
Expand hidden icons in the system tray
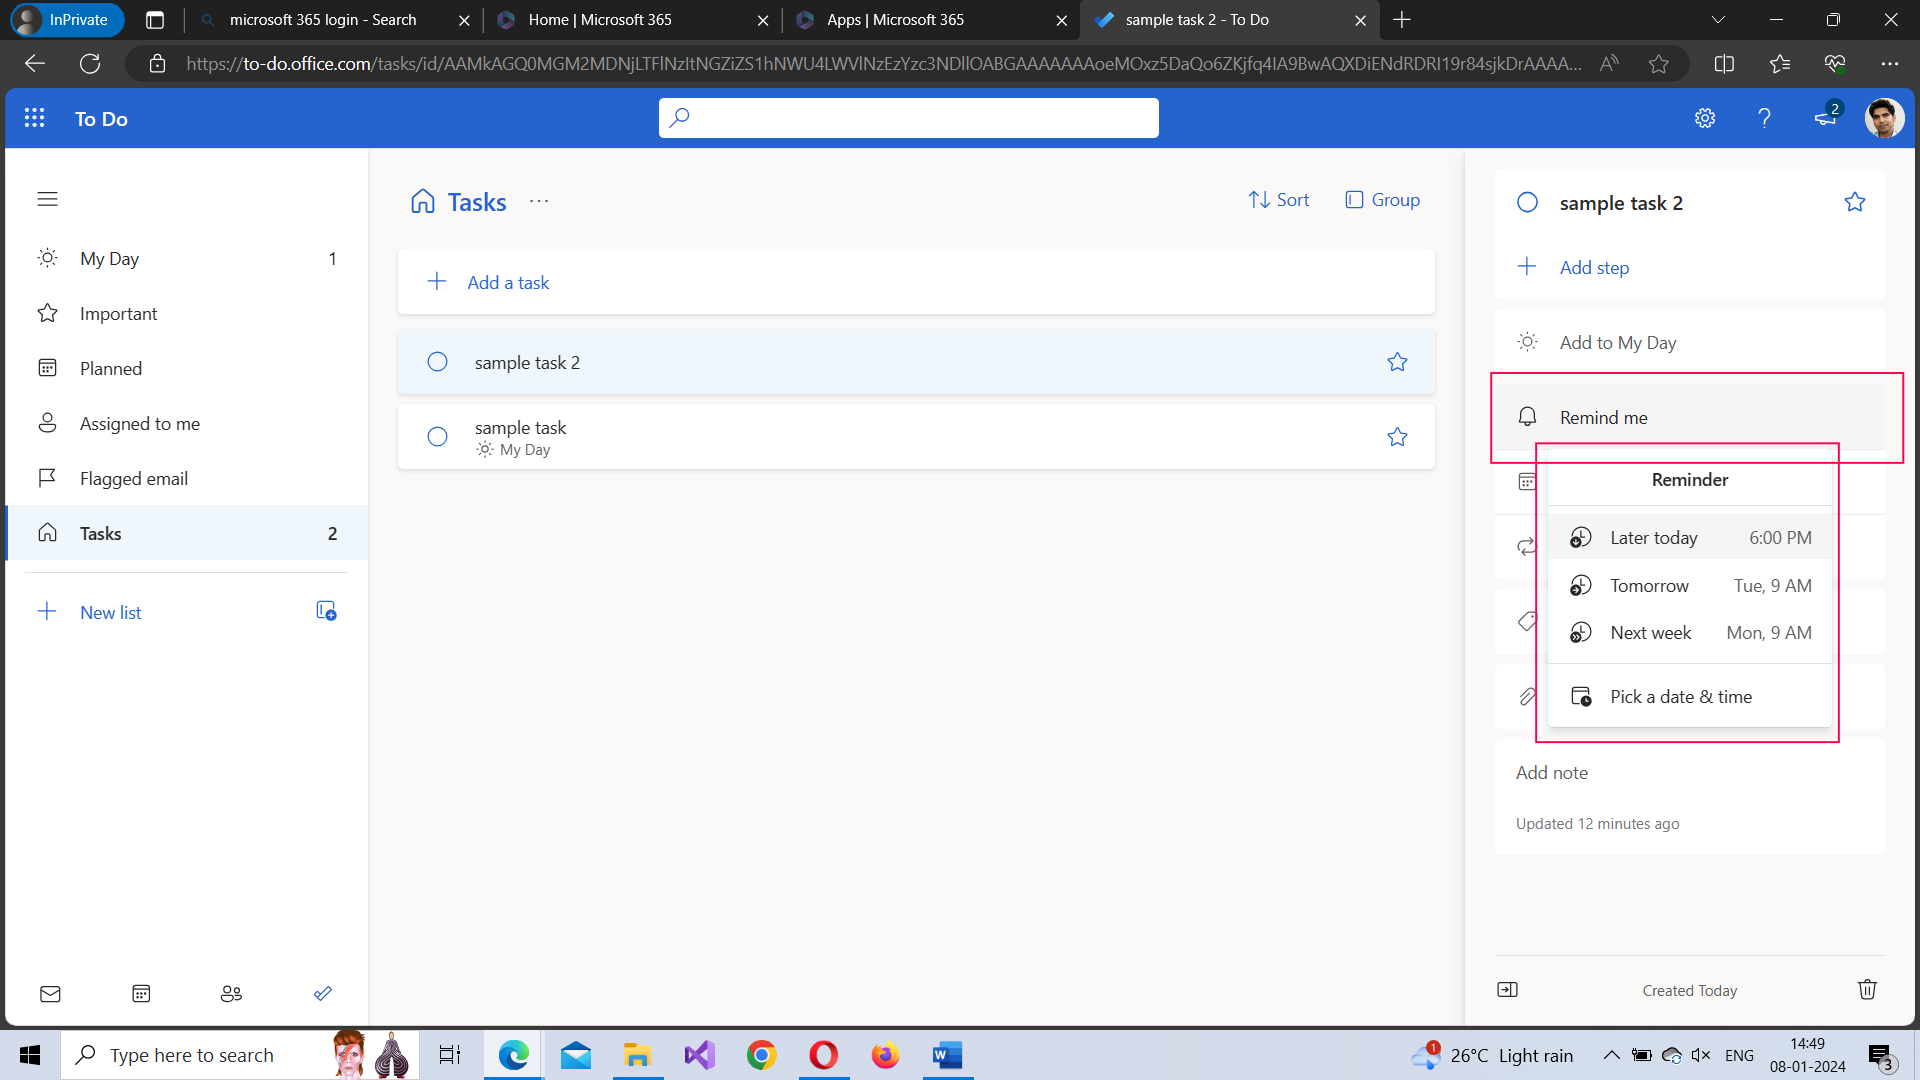click(x=1611, y=1054)
